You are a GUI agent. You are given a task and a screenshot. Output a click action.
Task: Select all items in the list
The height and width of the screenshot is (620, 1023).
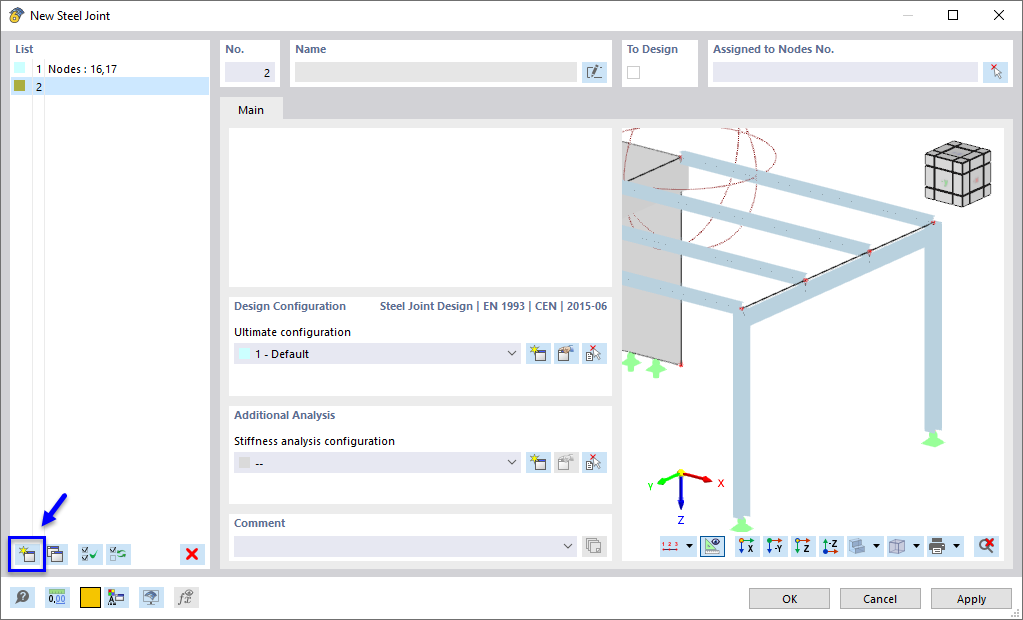coord(89,554)
